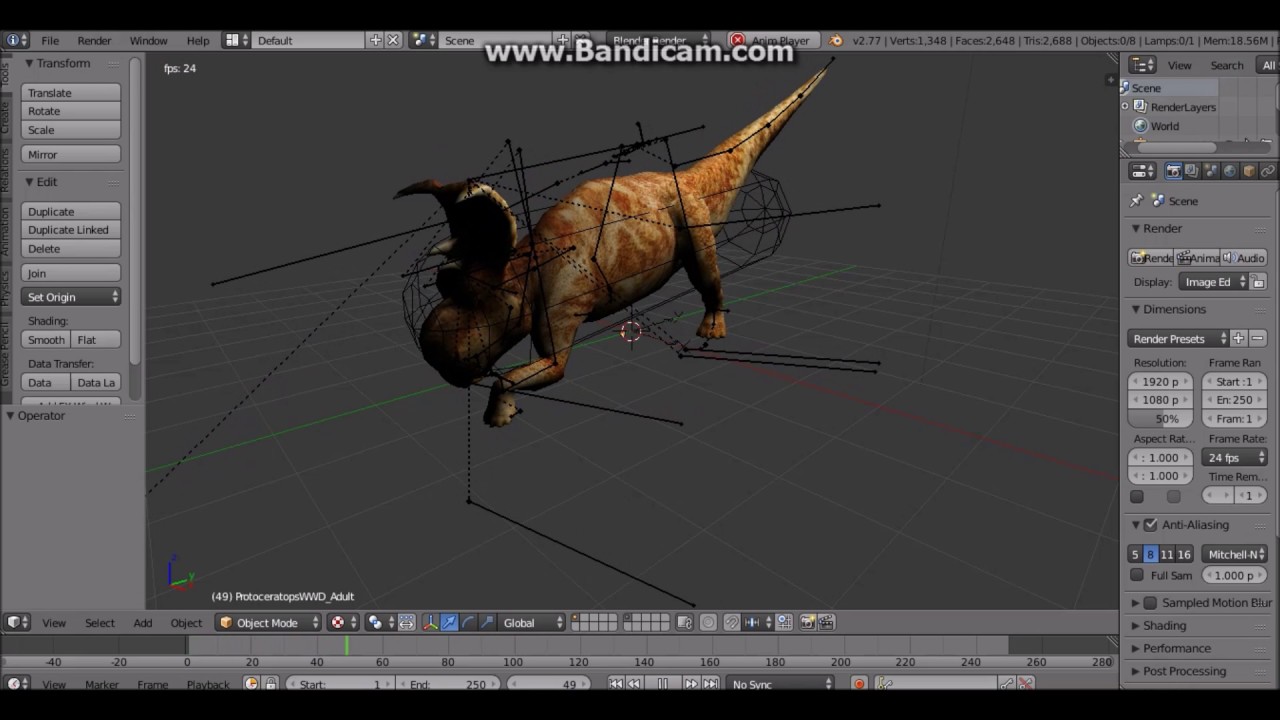Click the Translate button
1280x720 pixels.
point(71,92)
